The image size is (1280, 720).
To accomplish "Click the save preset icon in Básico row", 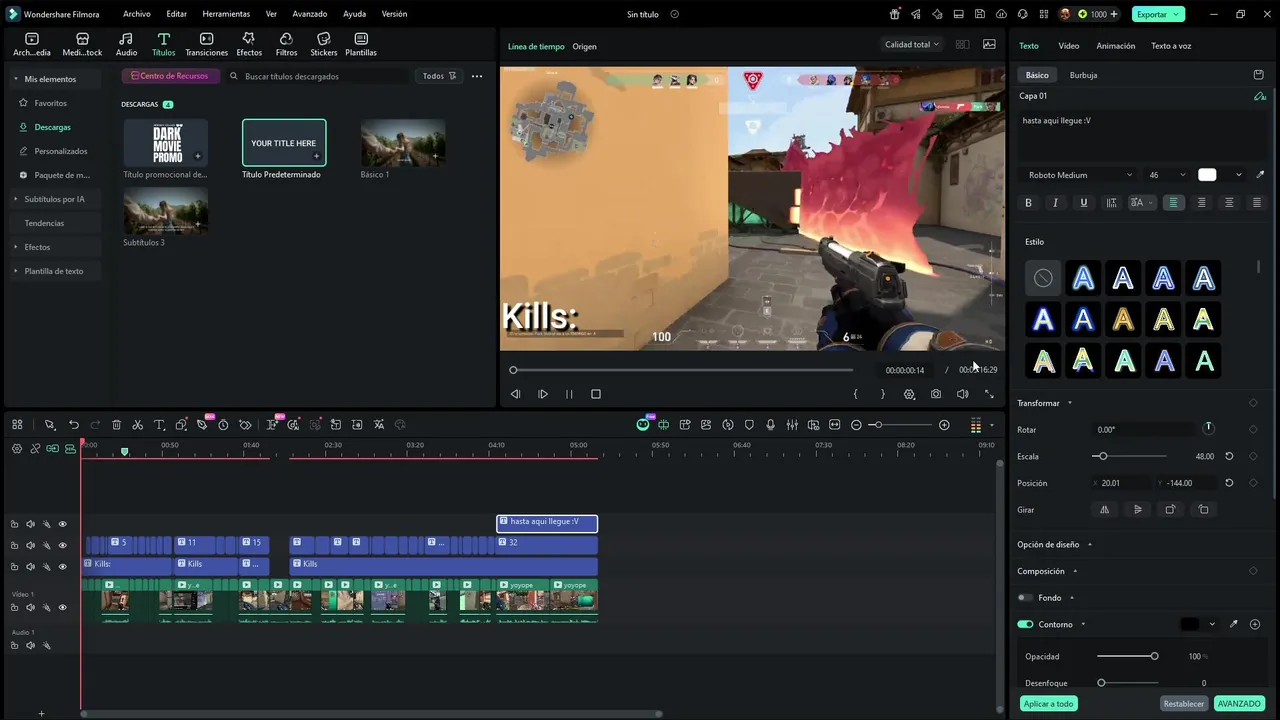I will [x=1258, y=75].
